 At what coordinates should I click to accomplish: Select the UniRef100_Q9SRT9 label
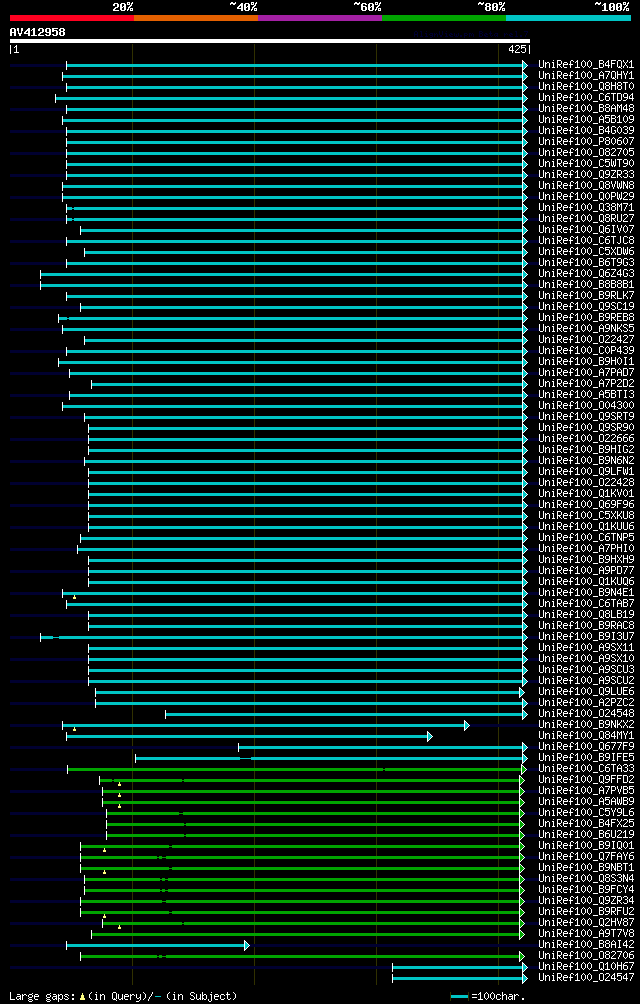(x=586, y=417)
